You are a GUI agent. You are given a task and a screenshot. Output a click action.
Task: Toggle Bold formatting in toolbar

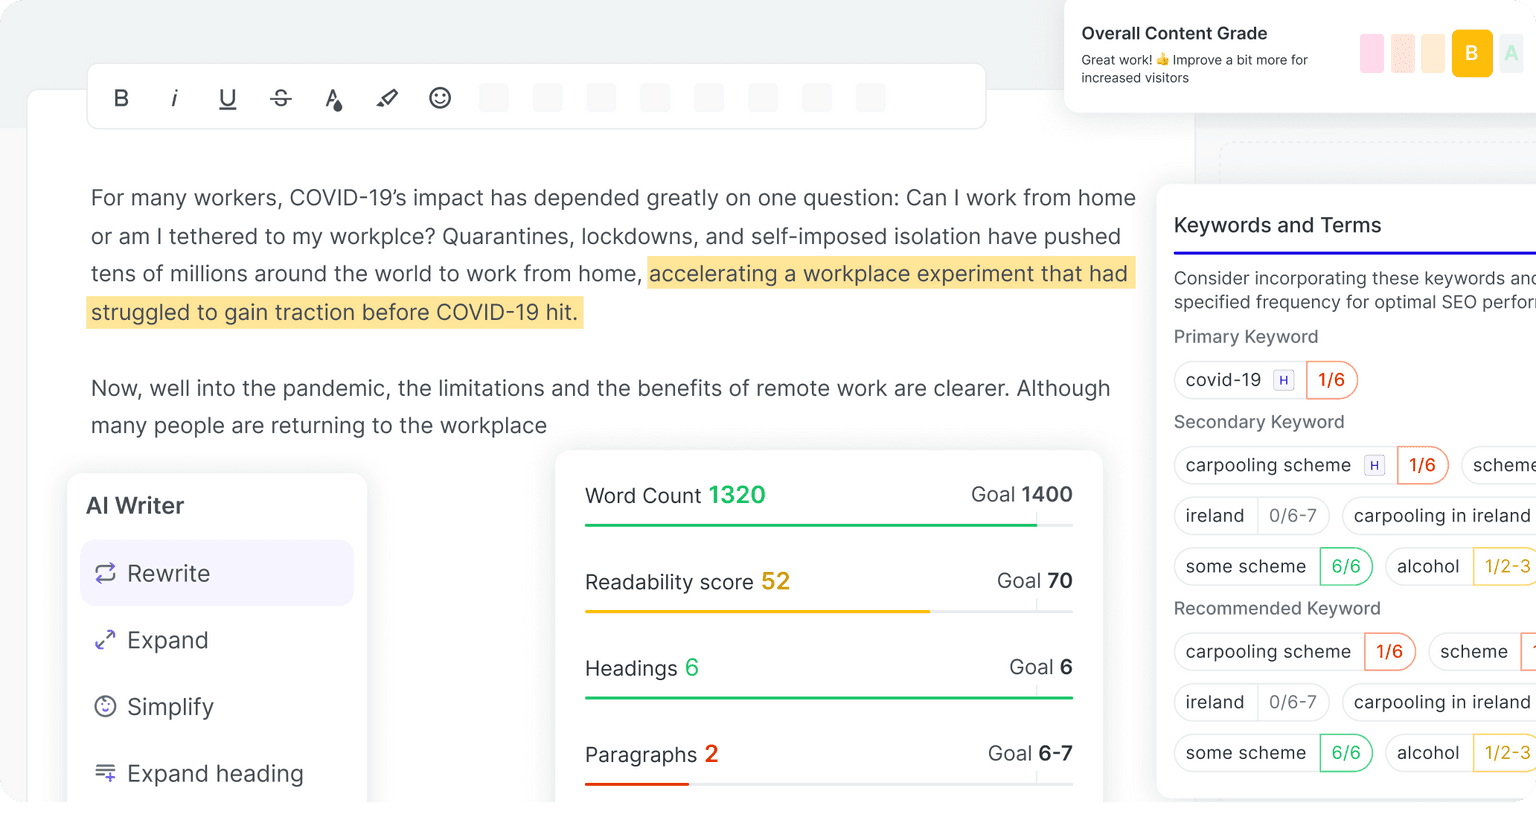[x=121, y=98]
